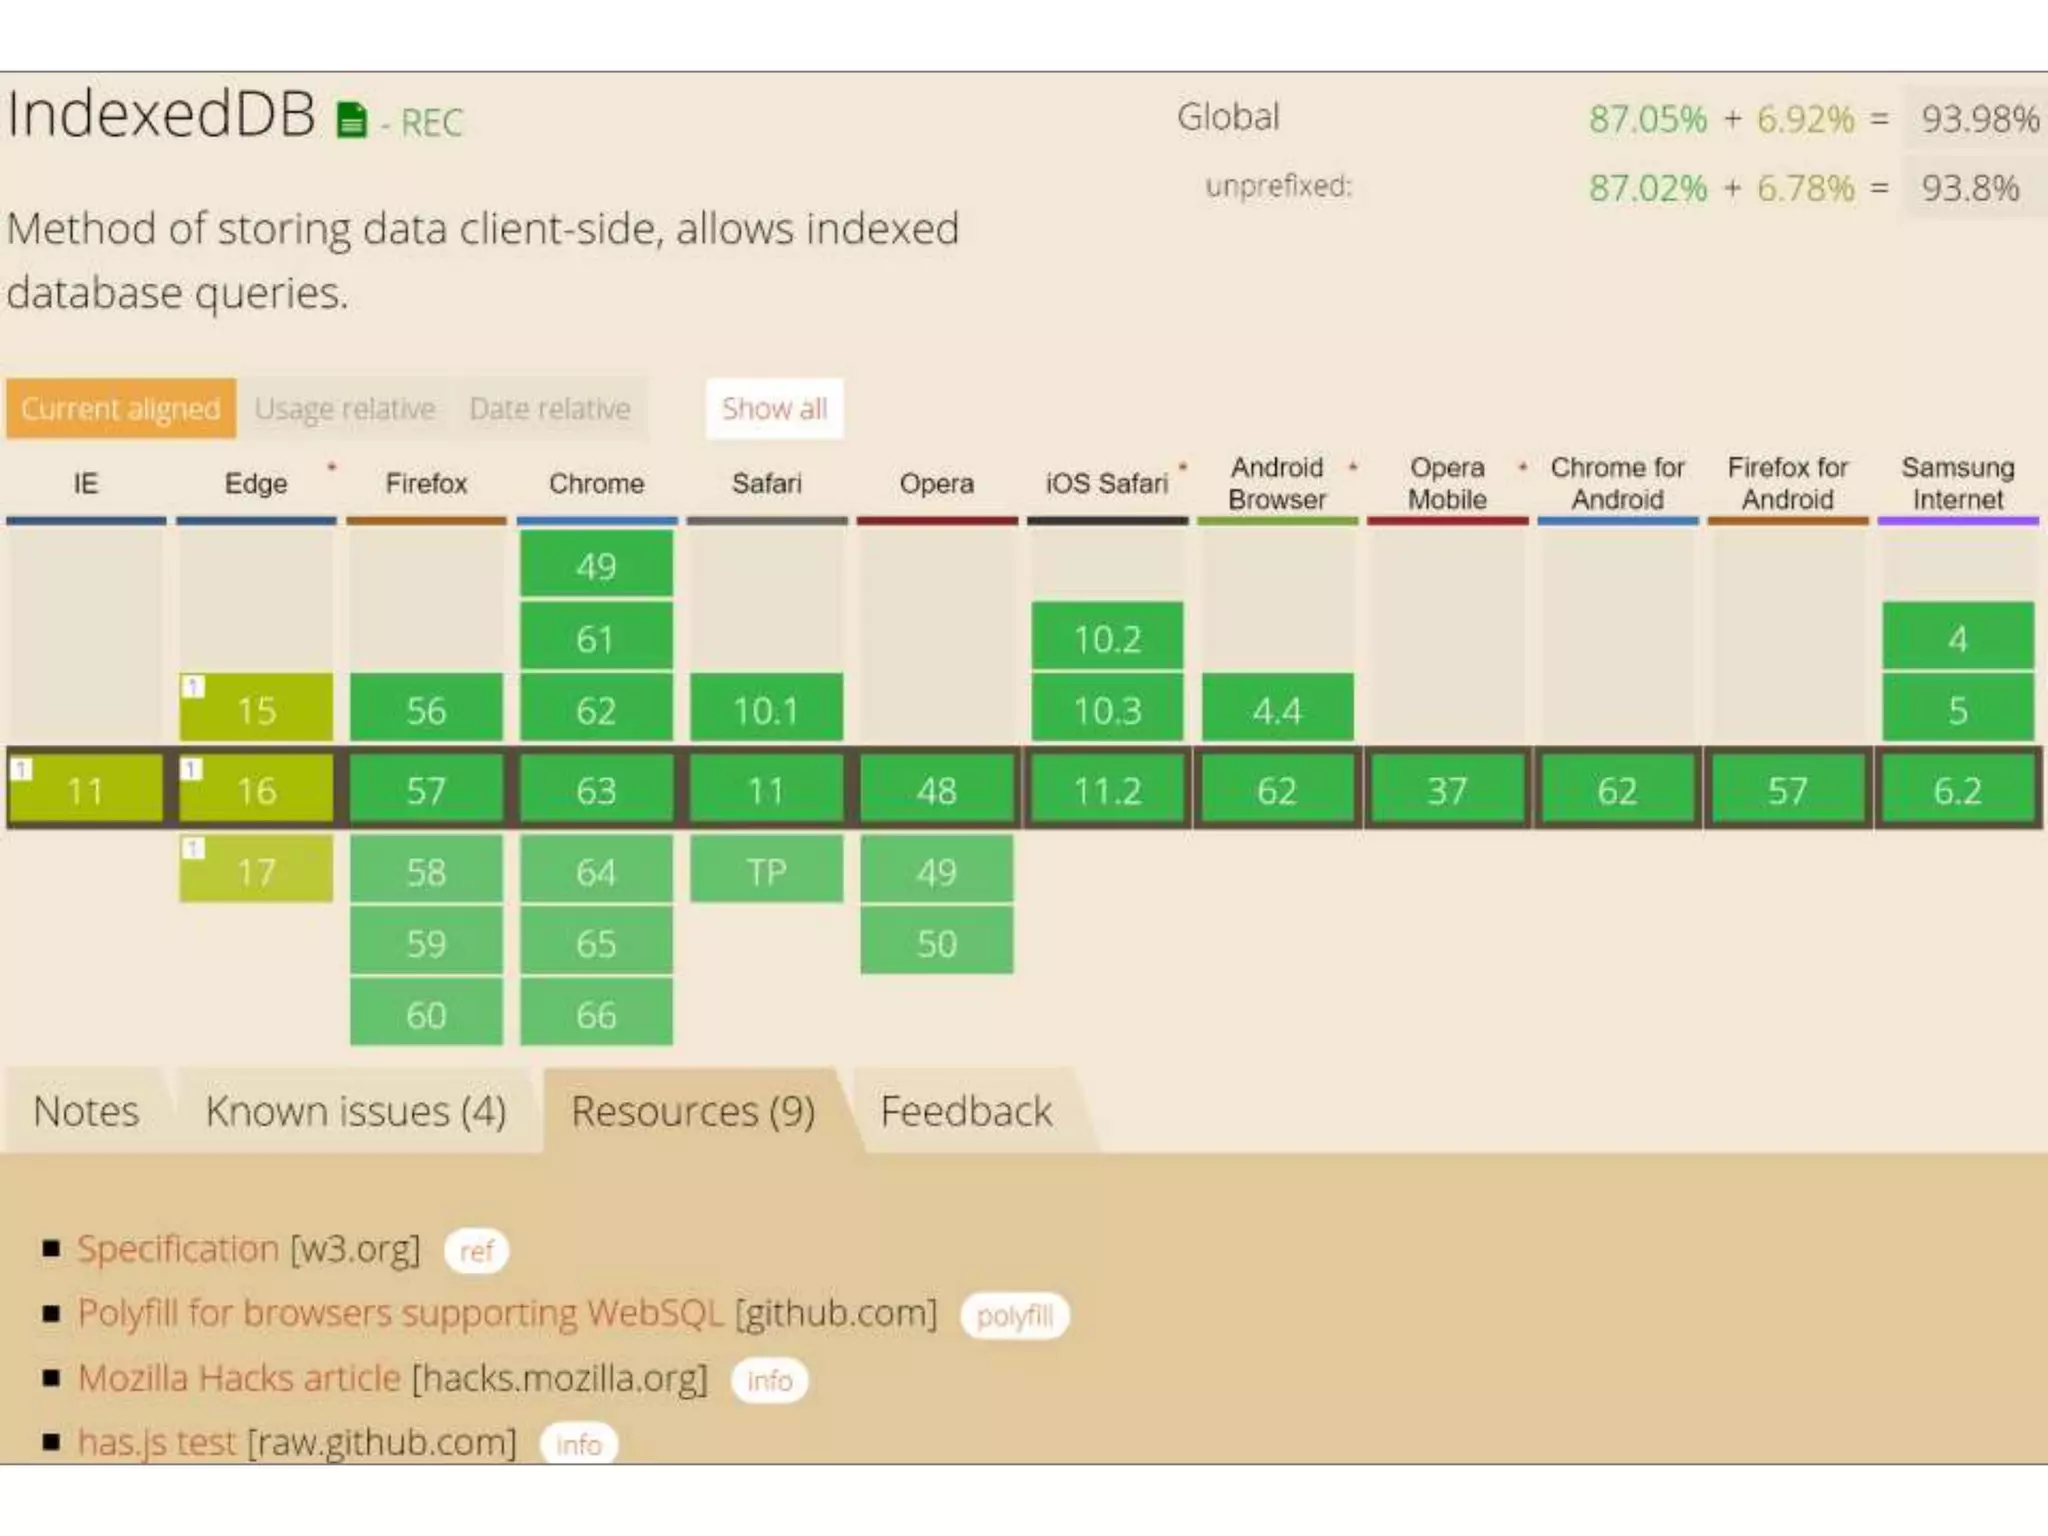Open the Resources (9) tab

point(694,1111)
